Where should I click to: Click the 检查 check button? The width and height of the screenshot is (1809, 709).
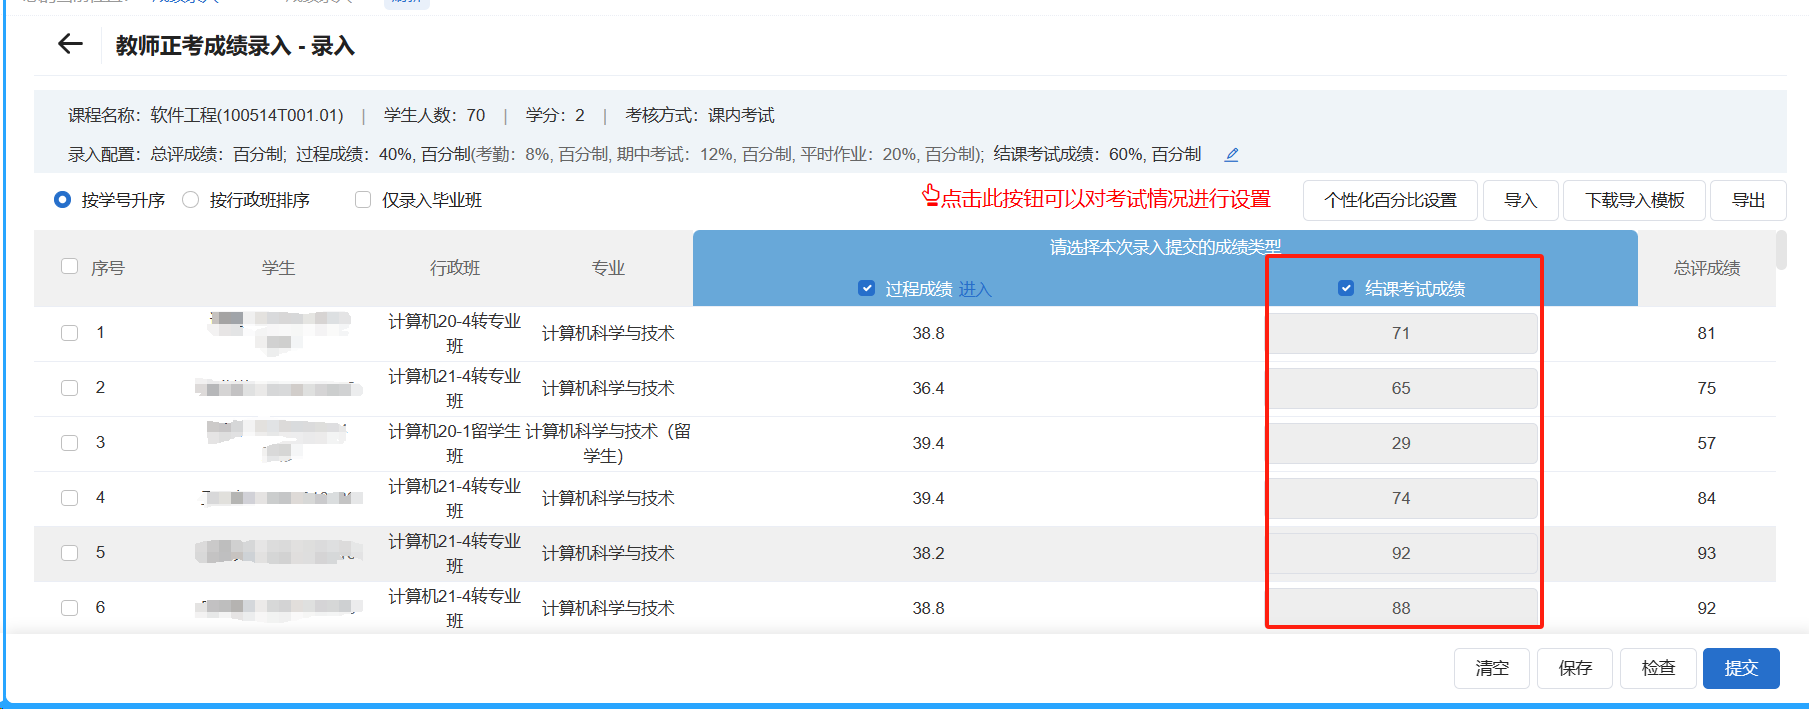[1658, 668]
